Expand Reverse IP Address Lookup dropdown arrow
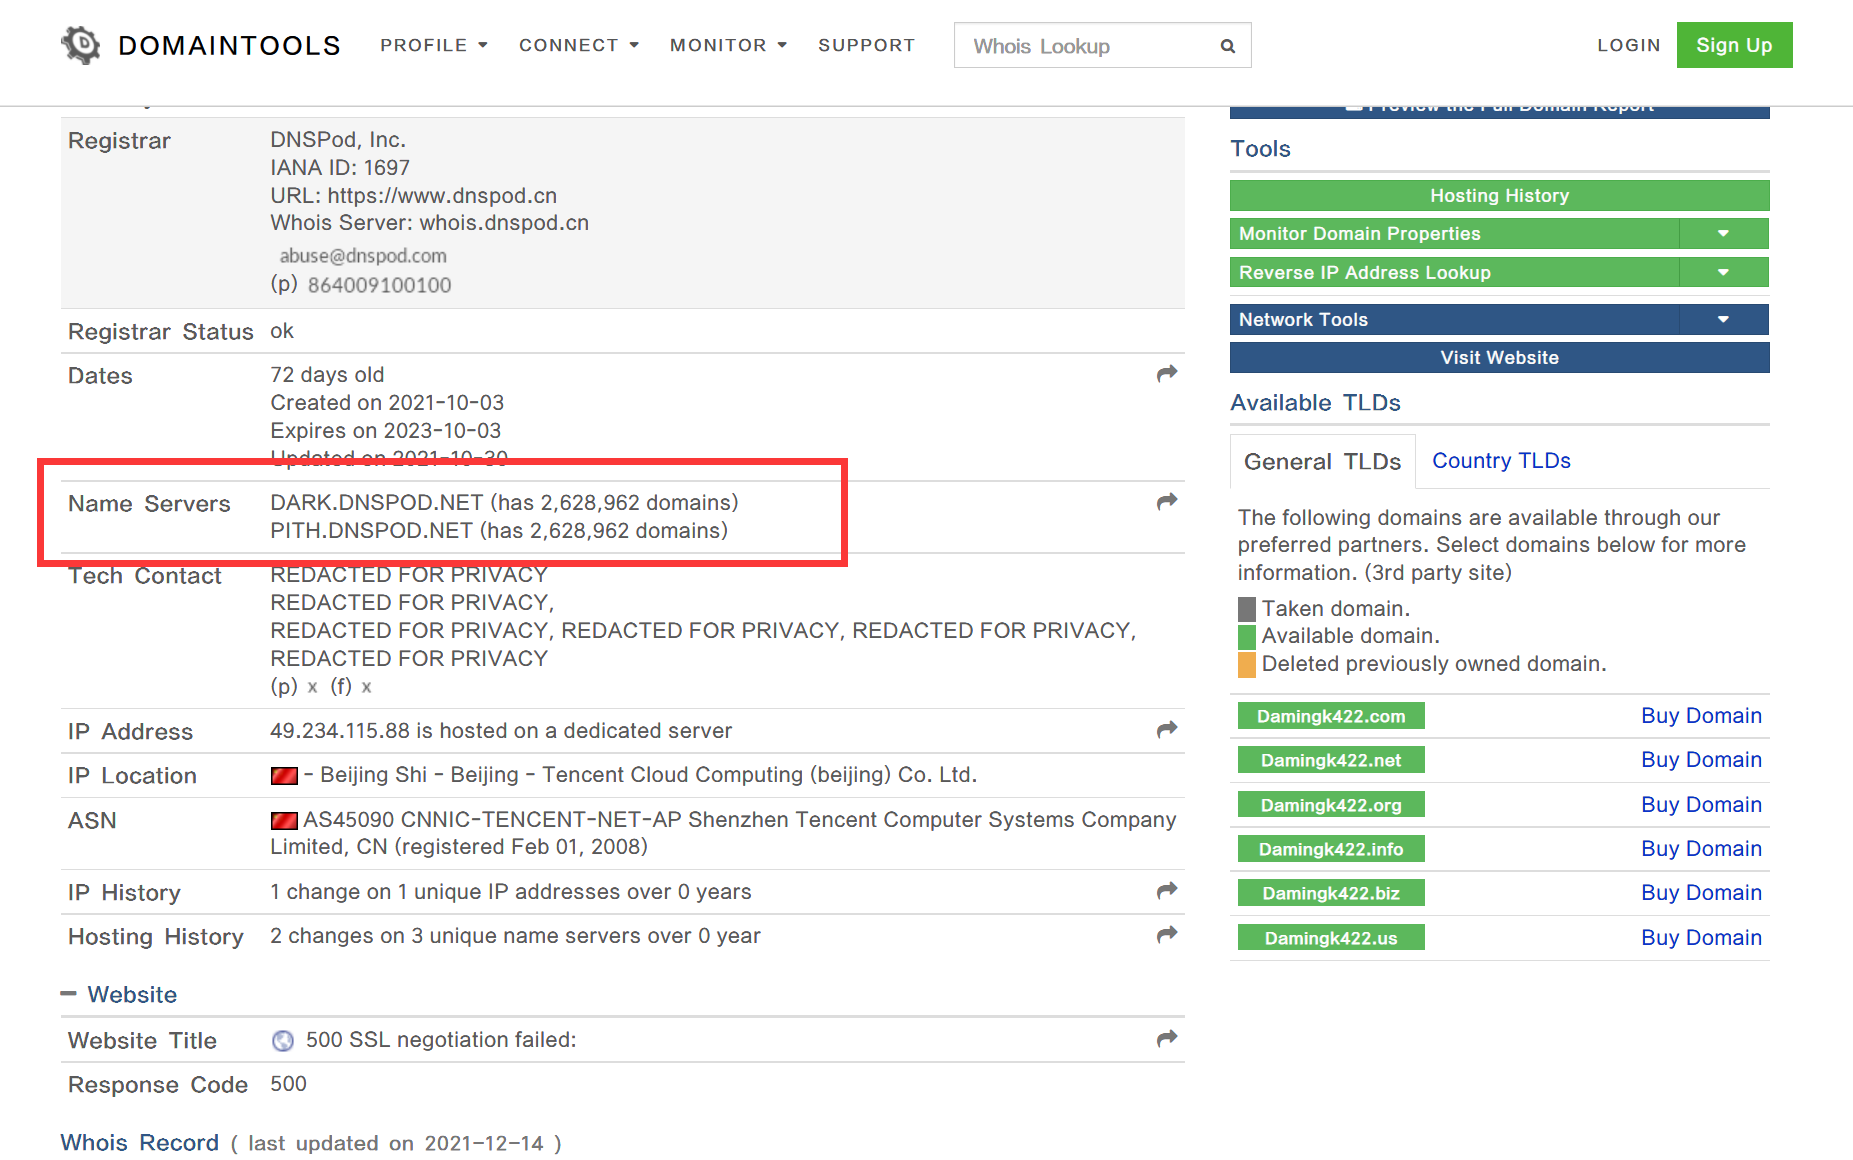Viewport: 1853px width, 1160px height. point(1723,272)
